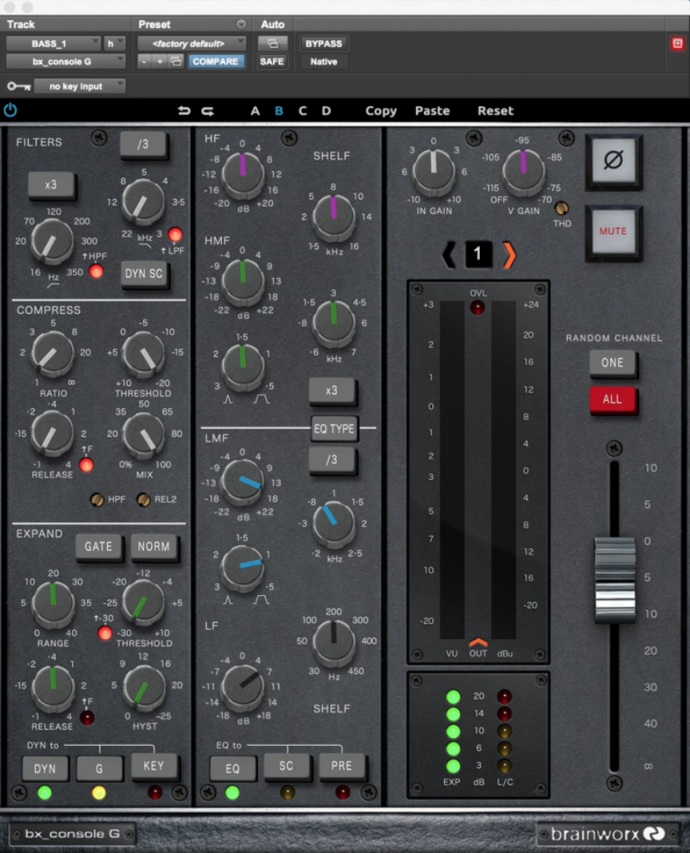
Task: Click Reset in the plugin toolbar
Action: pos(496,111)
